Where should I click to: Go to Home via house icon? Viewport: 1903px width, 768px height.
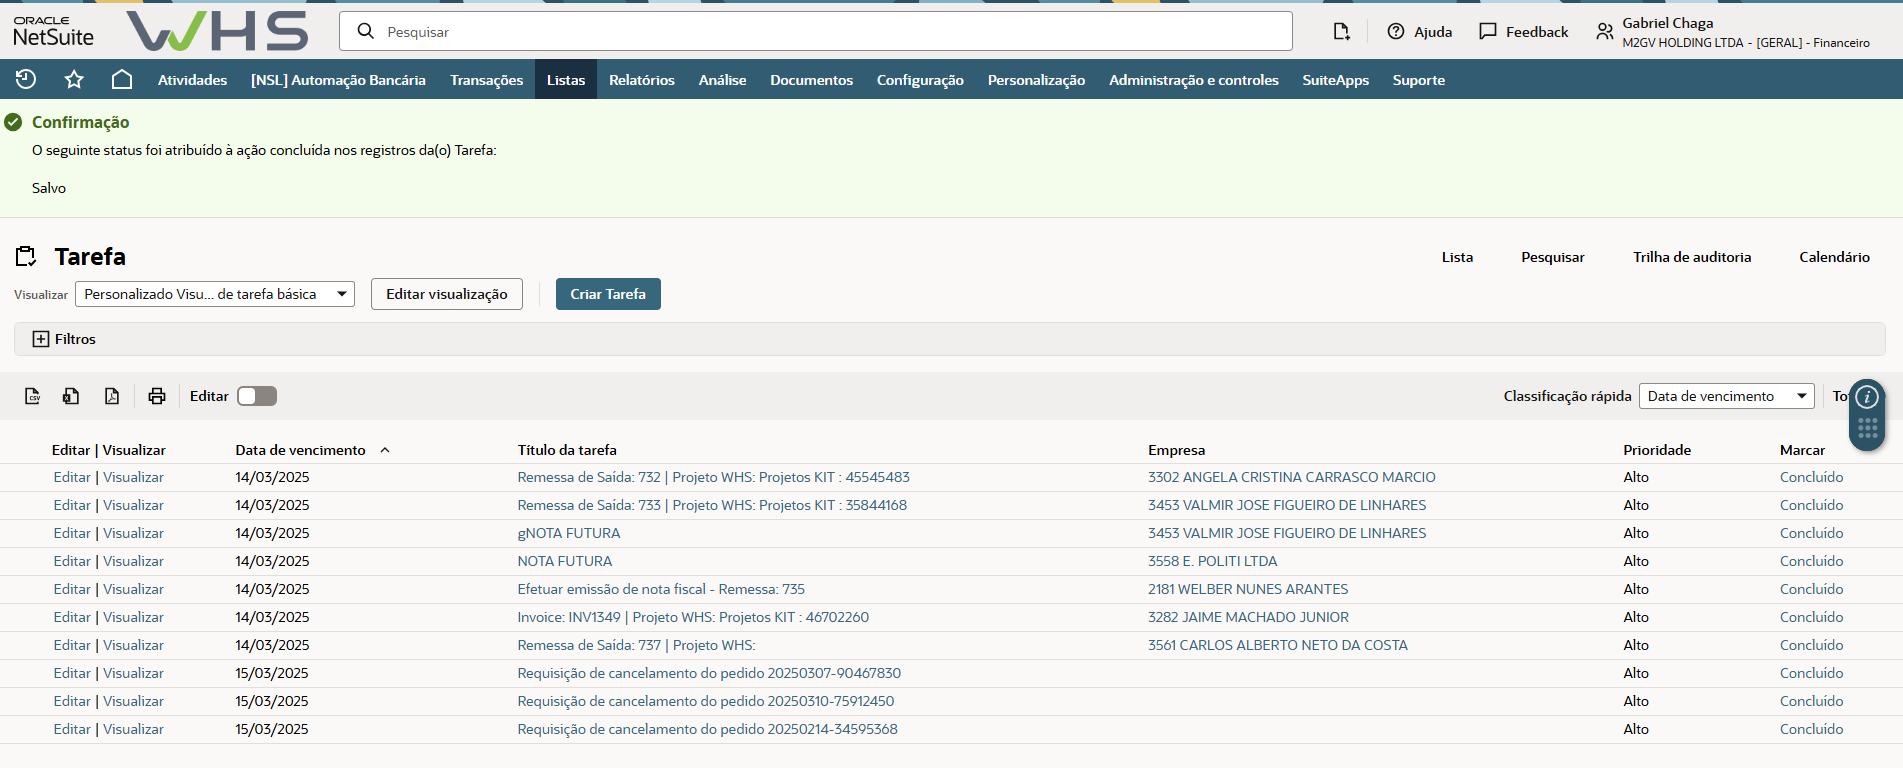122,79
